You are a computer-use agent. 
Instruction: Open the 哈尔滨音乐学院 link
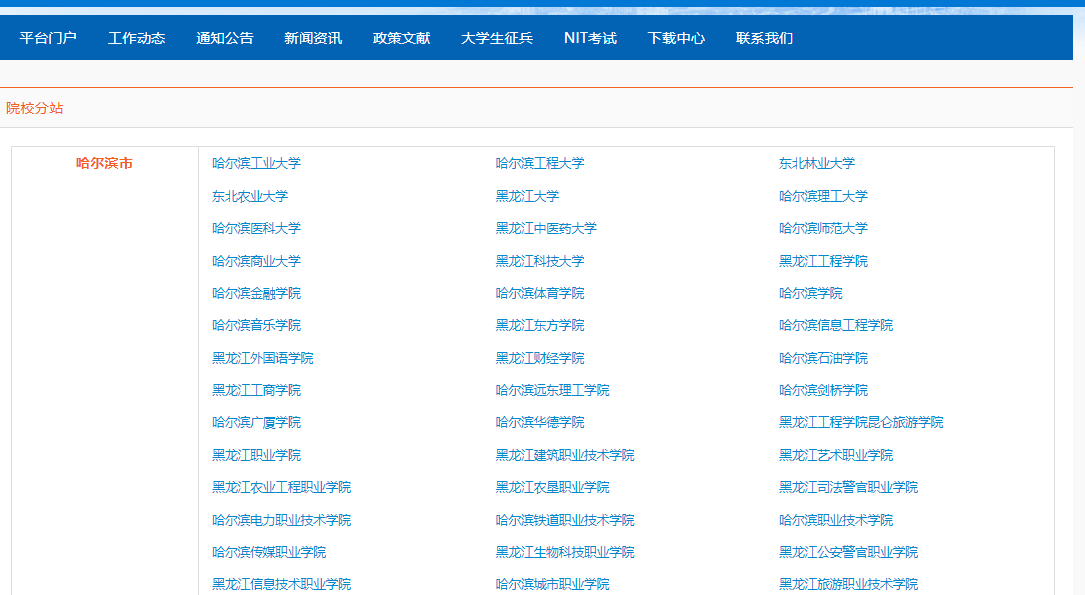[x=256, y=325]
